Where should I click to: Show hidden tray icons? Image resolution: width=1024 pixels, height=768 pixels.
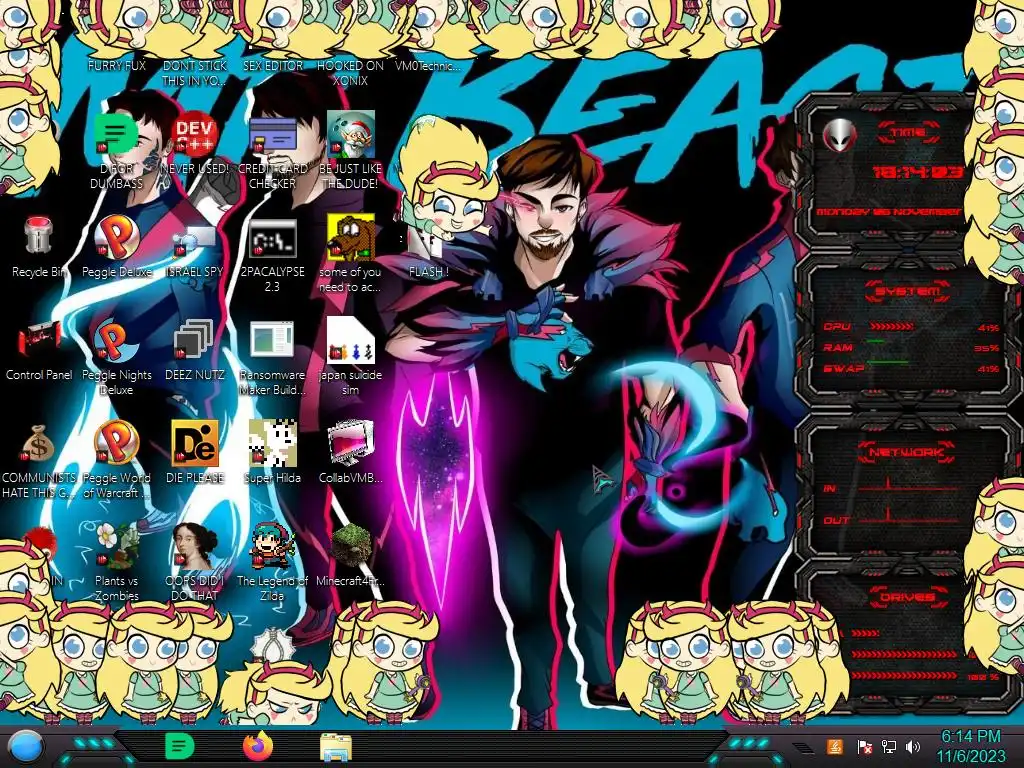click(x=805, y=748)
